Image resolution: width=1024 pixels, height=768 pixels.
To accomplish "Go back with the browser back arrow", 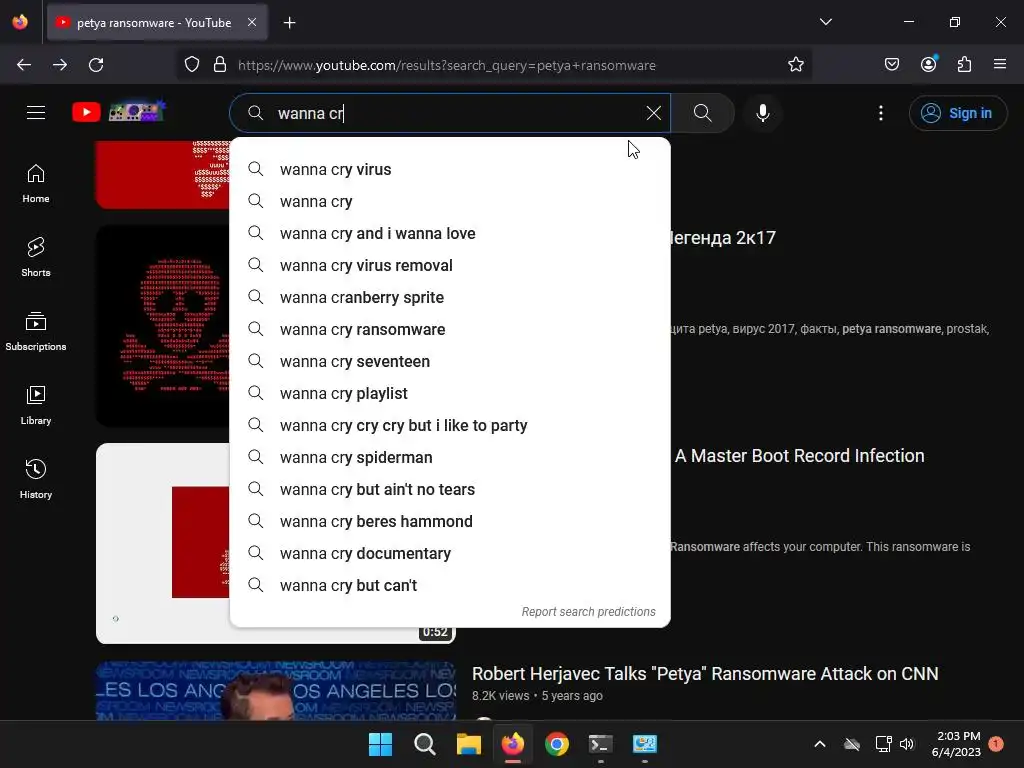I will (x=24, y=65).
